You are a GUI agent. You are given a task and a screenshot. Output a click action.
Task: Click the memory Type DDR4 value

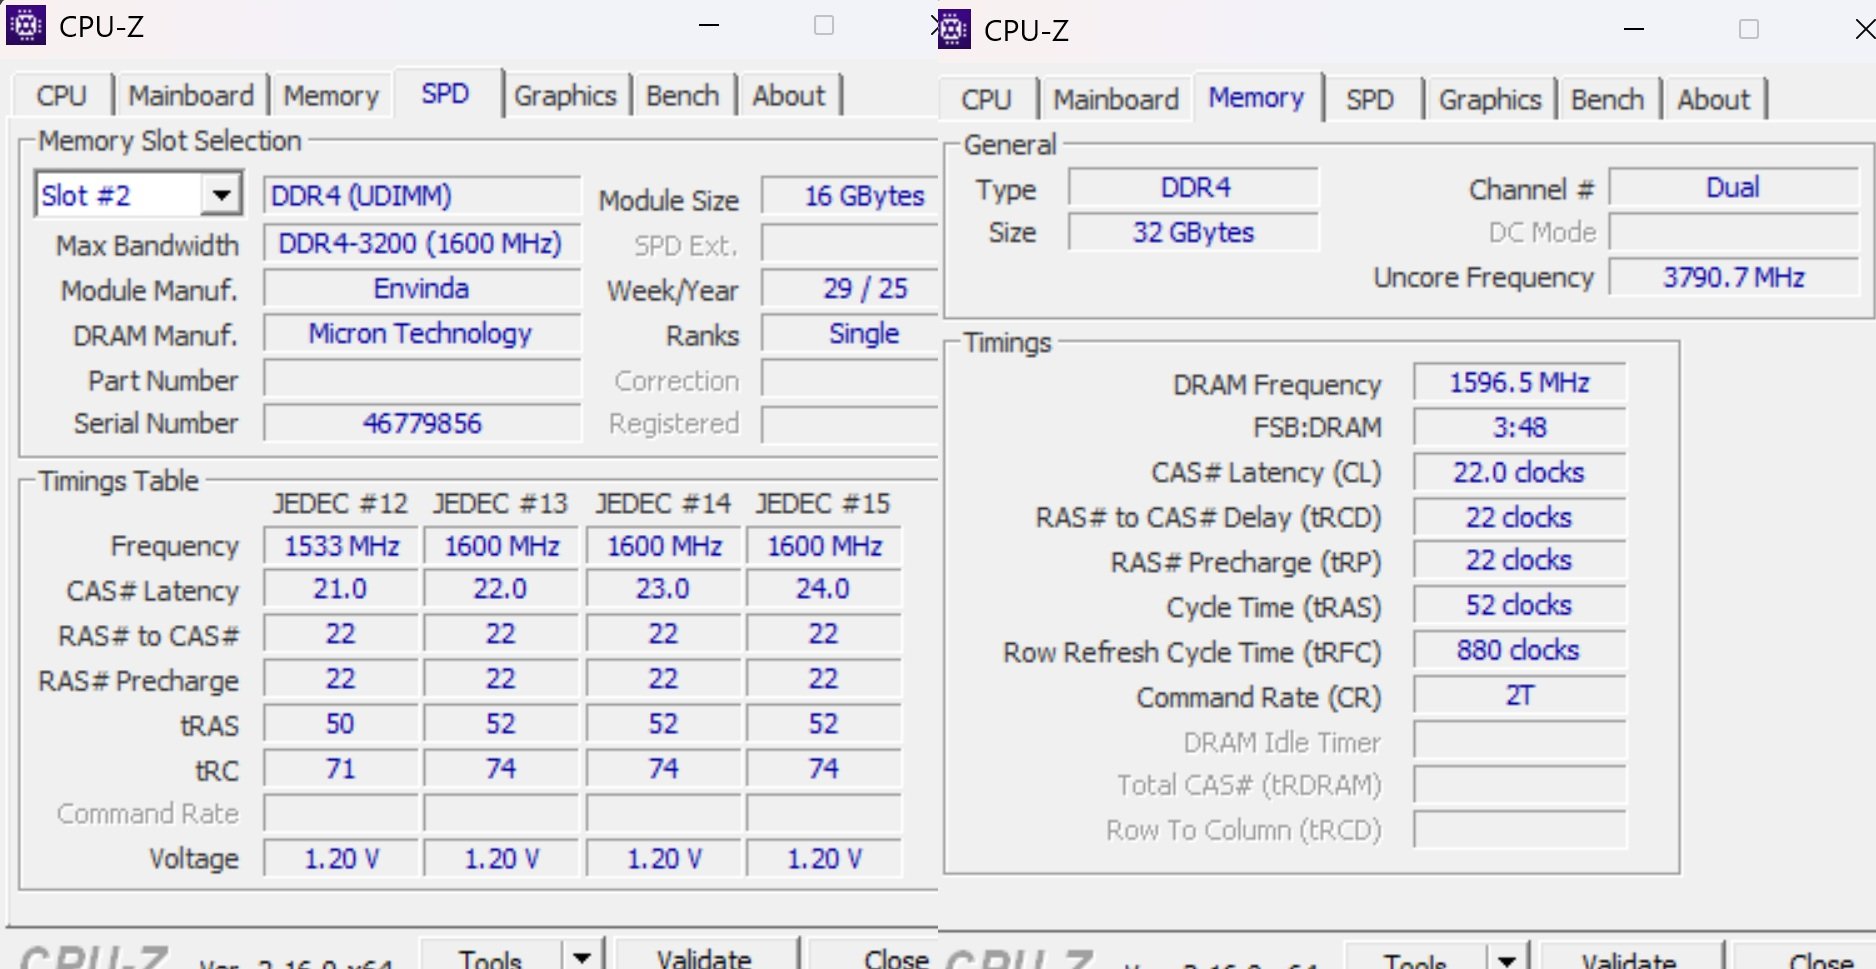[x=1194, y=187]
